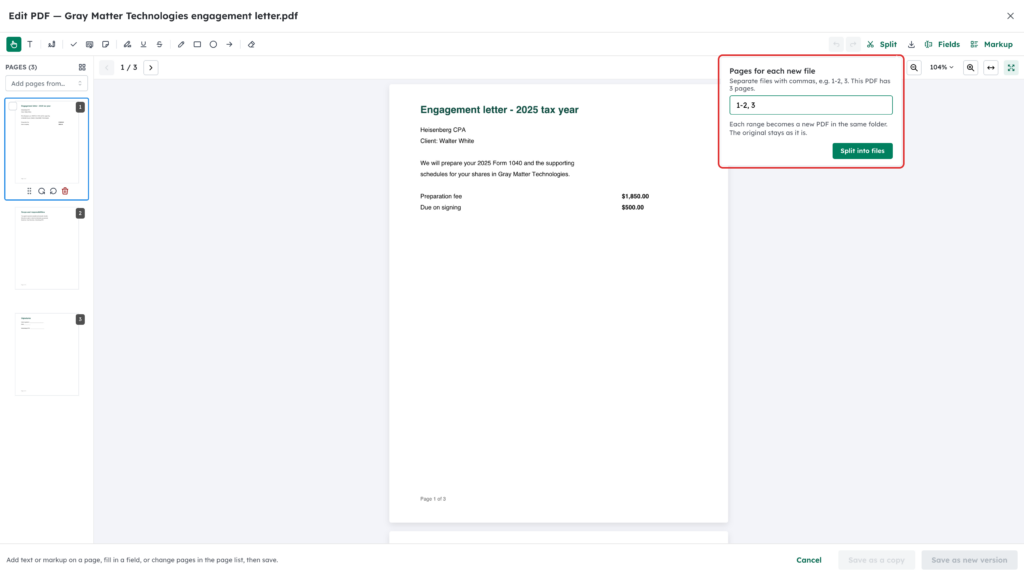The image size is (1024, 576).
Task: Click the Heisenberg CPA text
Action: coord(443,130)
